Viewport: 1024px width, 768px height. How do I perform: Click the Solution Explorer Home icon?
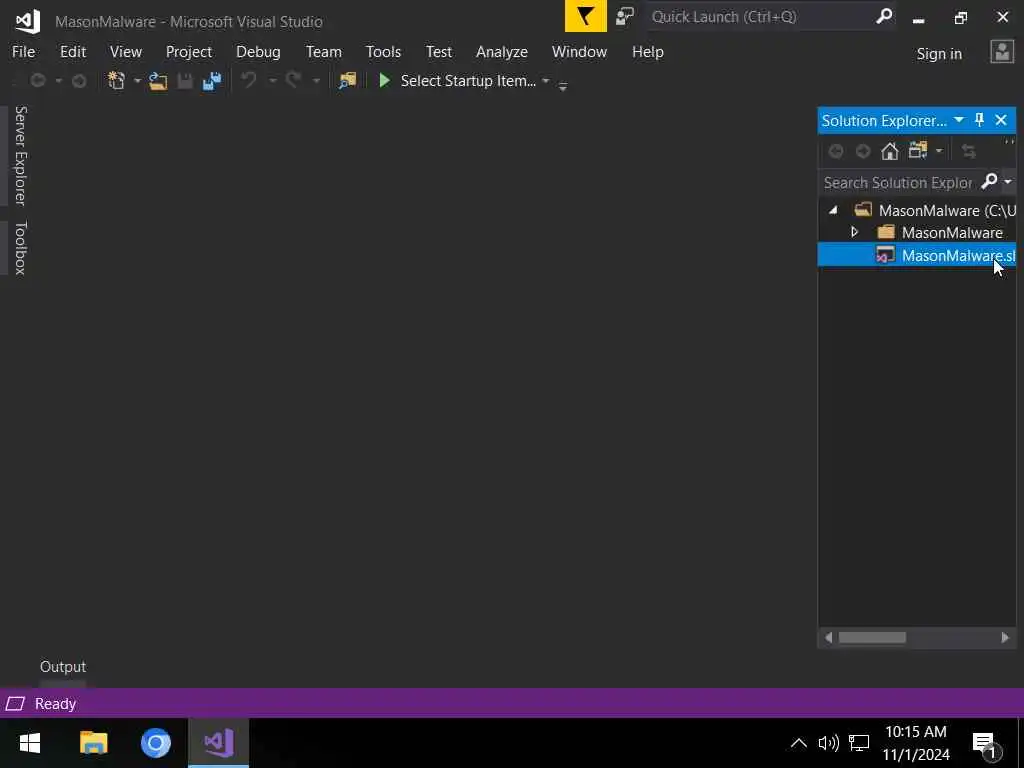click(x=889, y=152)
